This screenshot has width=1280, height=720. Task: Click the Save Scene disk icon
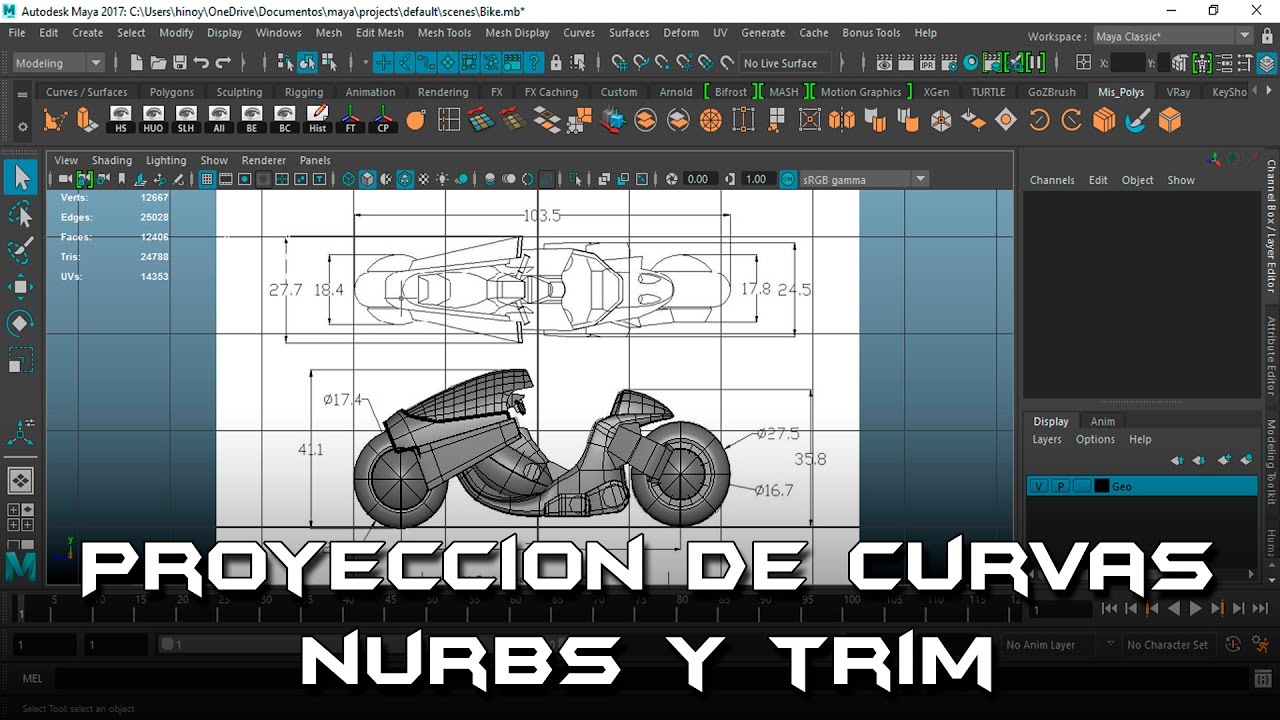(x=180, y=63)
